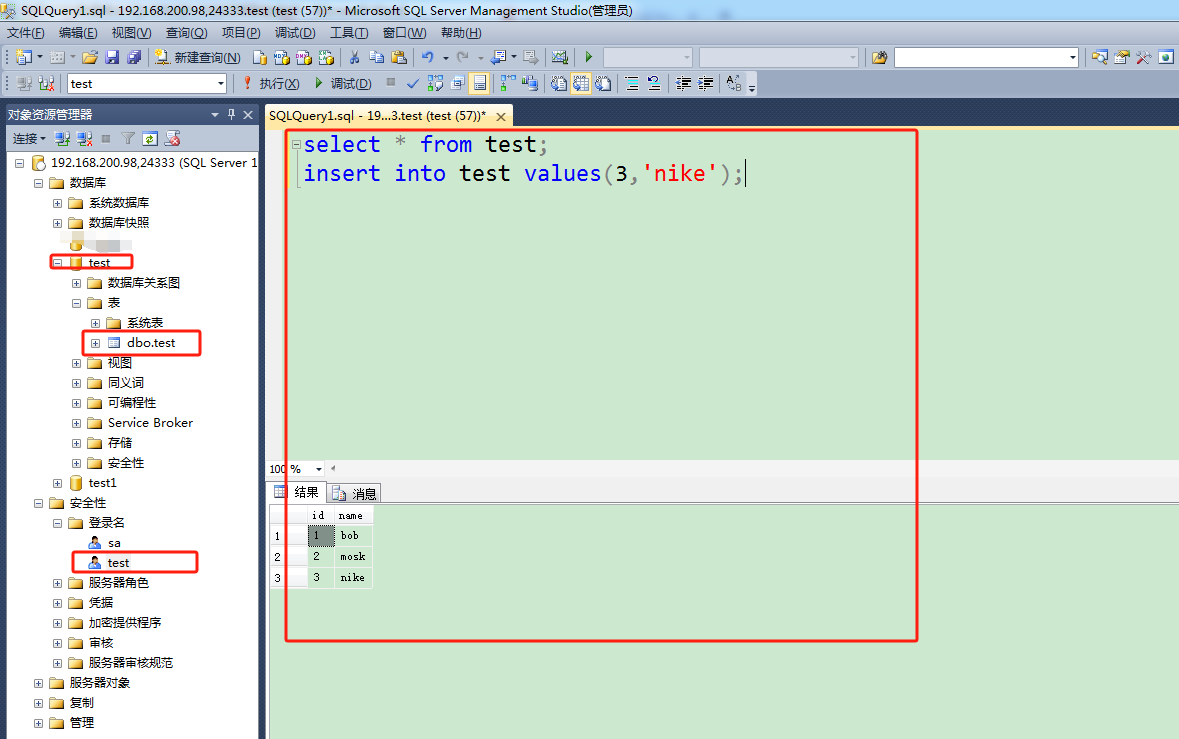Image resolution: width=1179 pixels, height=739 pixels.
Task: Open Query Options window icon
Action: click(457, 83)
